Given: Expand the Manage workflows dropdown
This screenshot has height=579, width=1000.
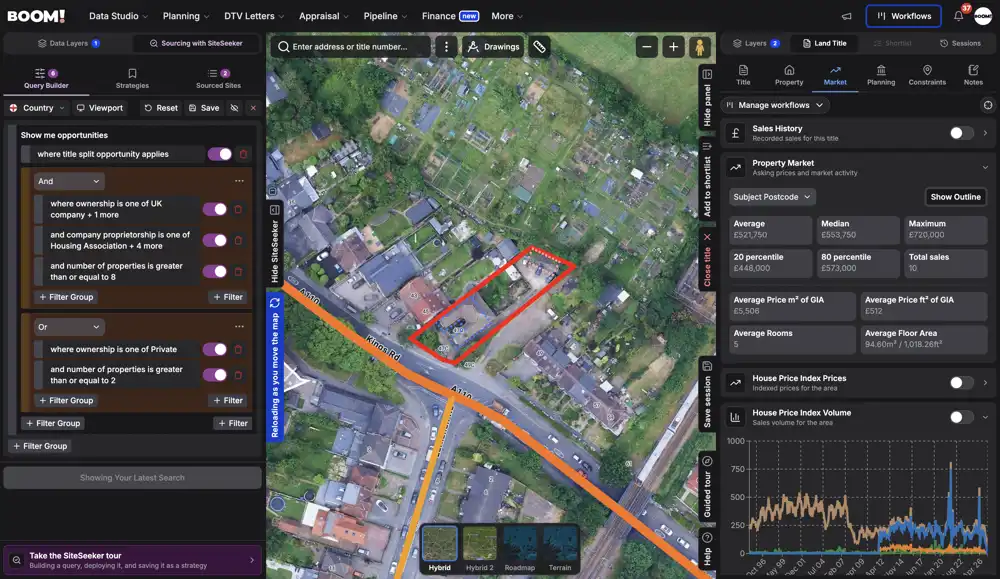Looking at the screenshot, I should coord(774,105).
